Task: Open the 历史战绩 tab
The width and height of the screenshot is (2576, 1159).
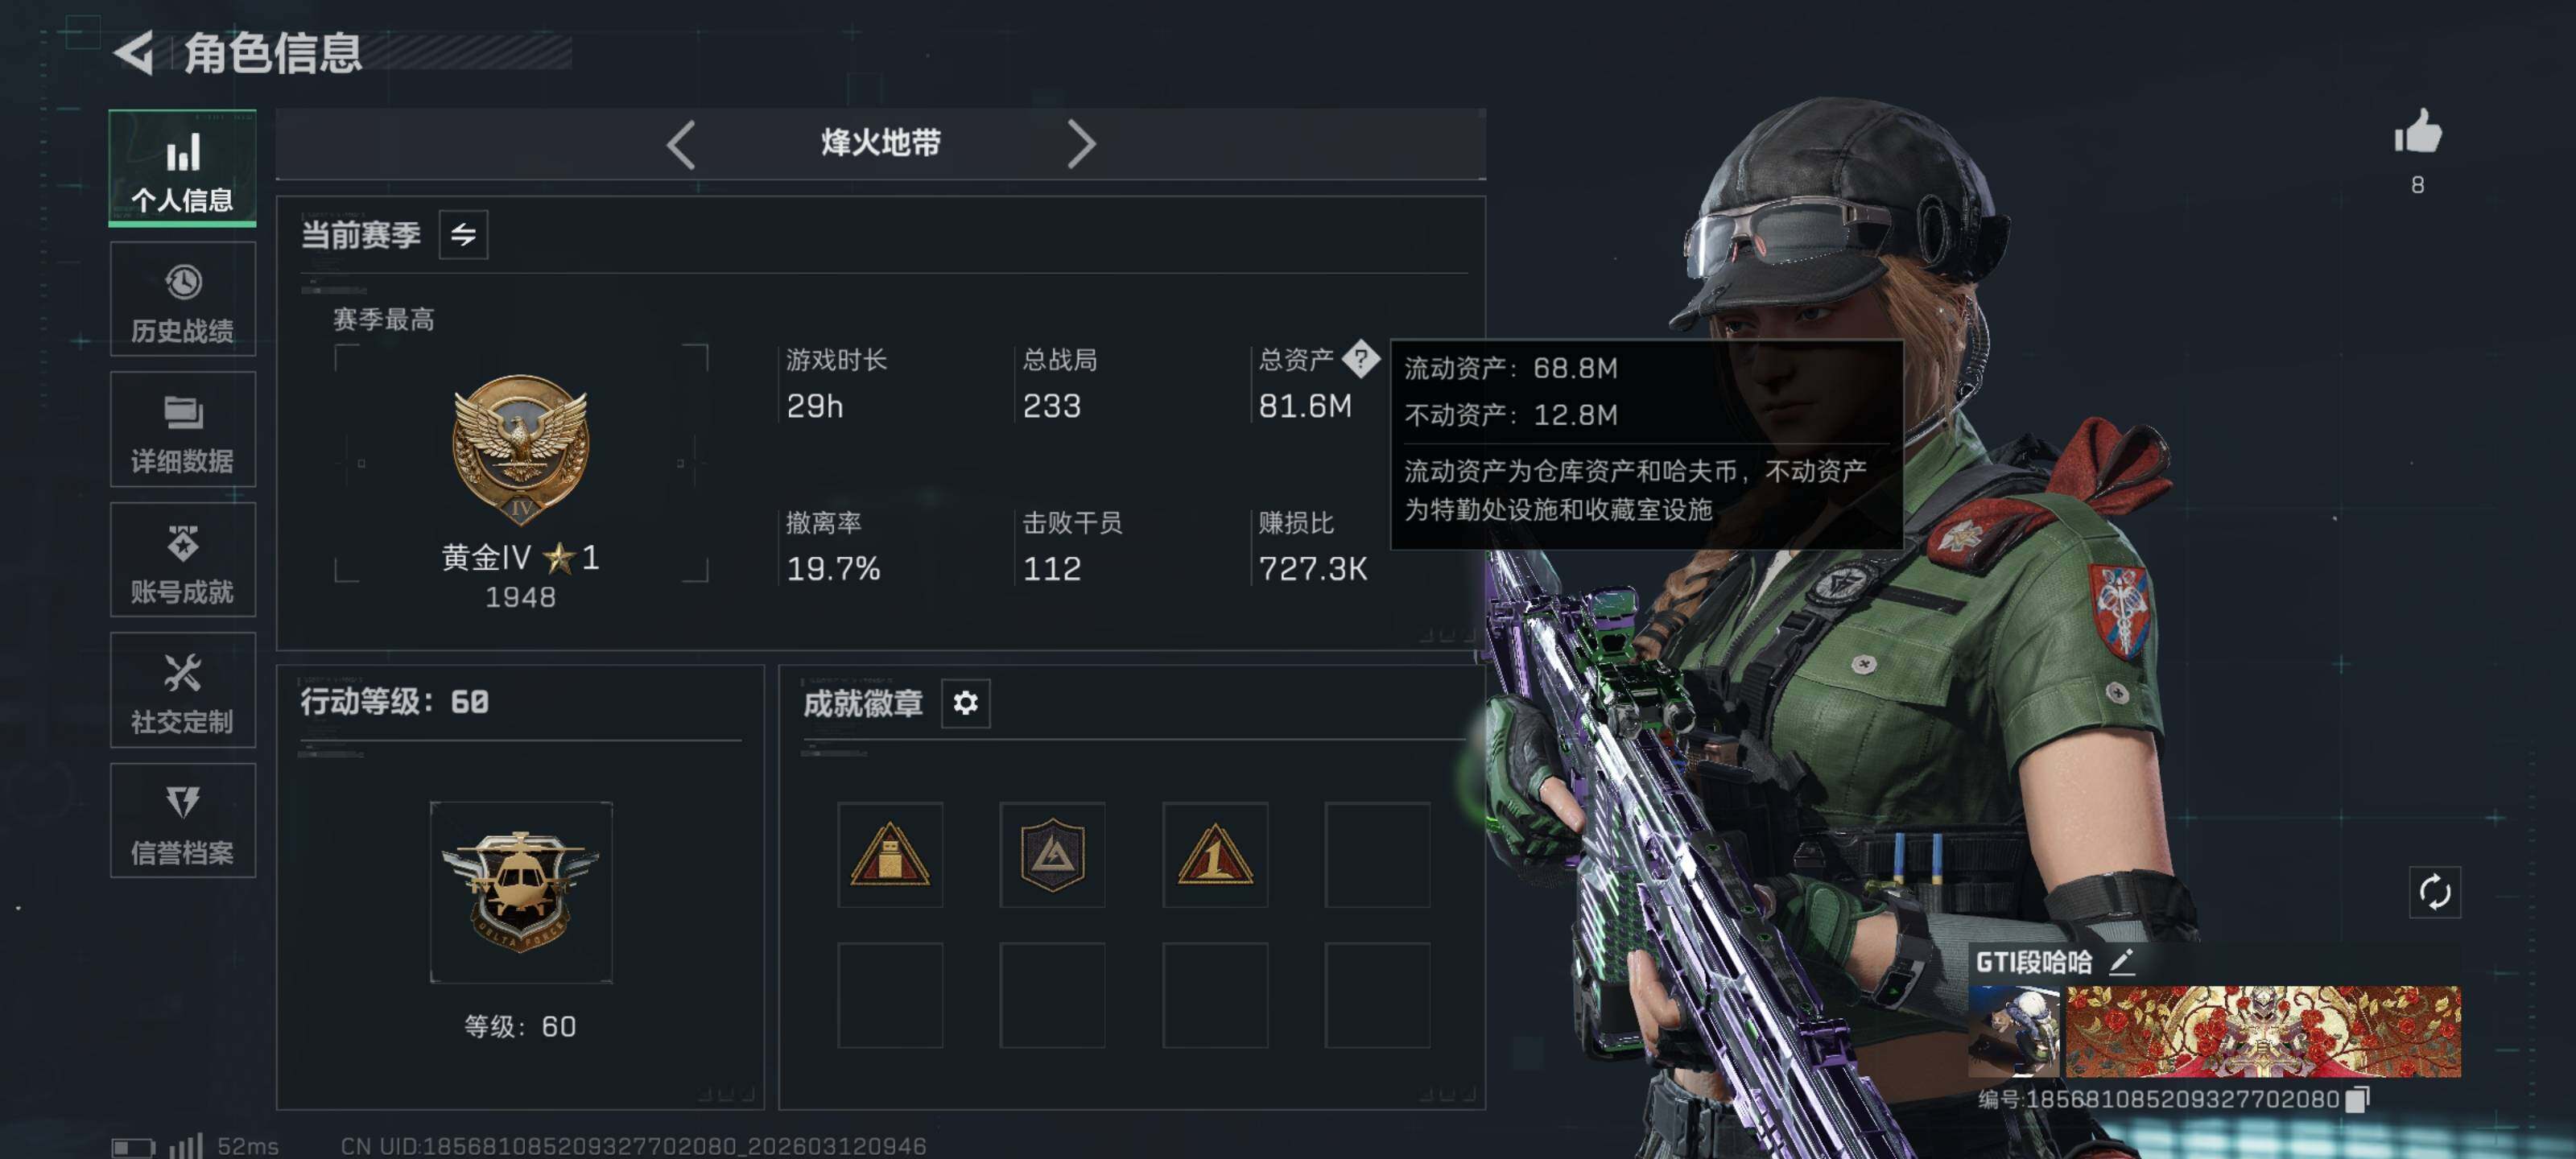Action: pyautogui.click(x=183, y=299)
